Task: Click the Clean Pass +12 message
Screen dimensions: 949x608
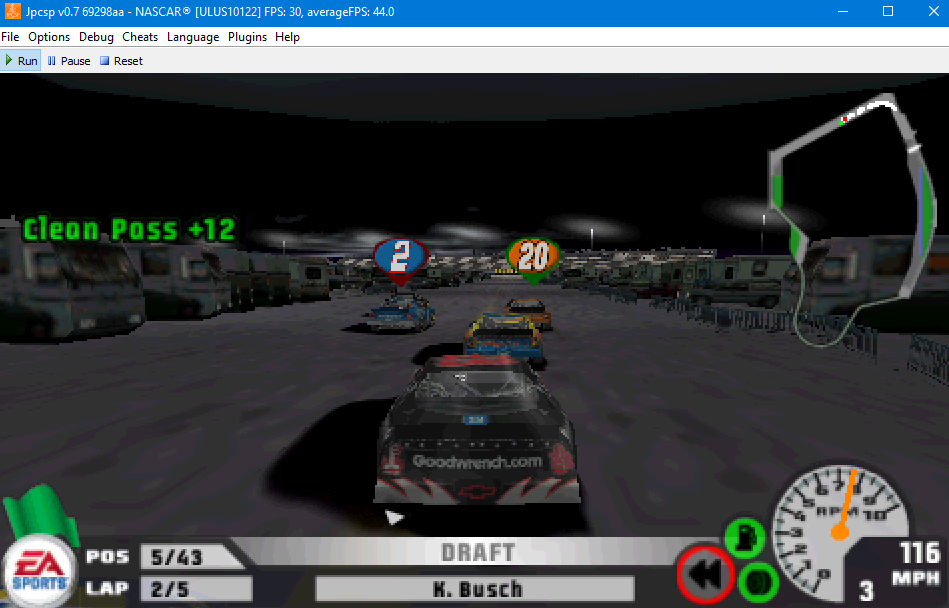Action: point(129,229)
